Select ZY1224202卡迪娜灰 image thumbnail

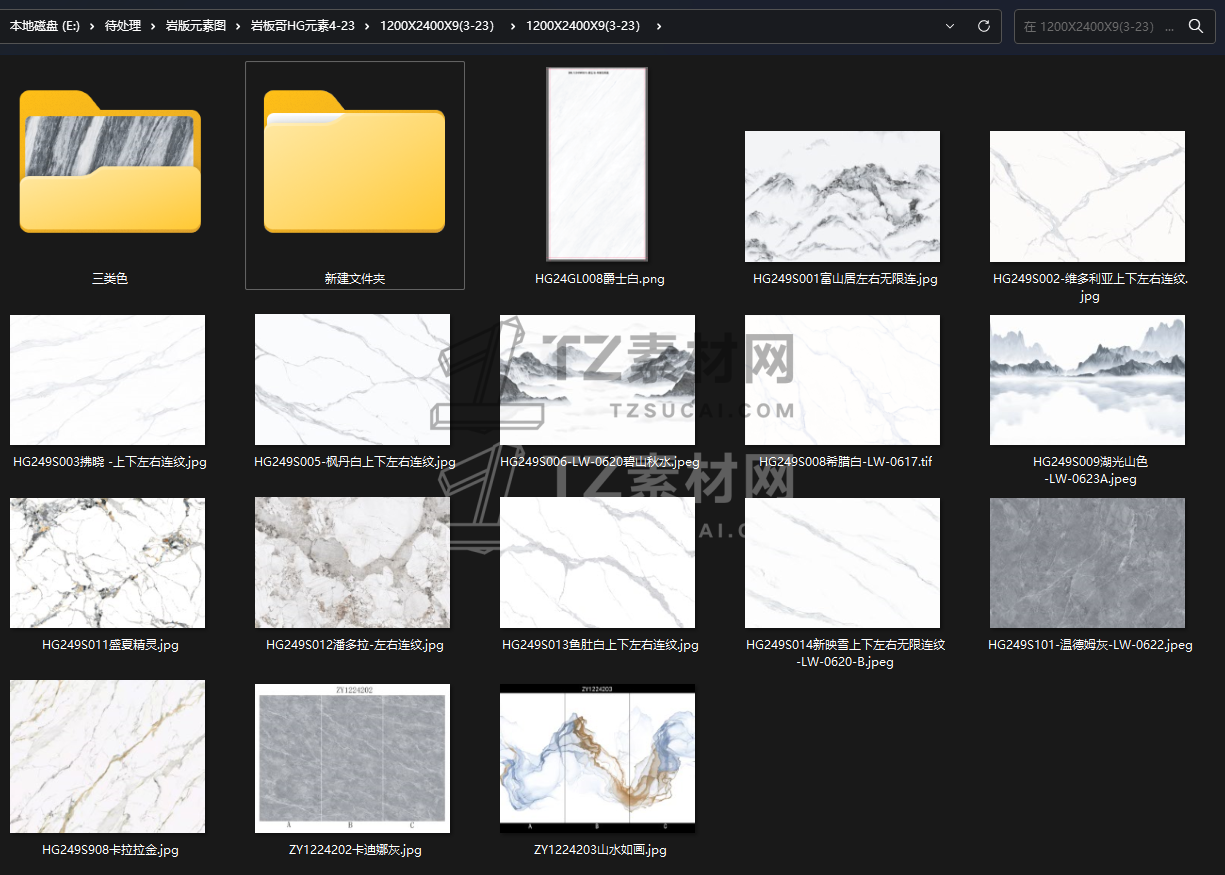(352, 758)
